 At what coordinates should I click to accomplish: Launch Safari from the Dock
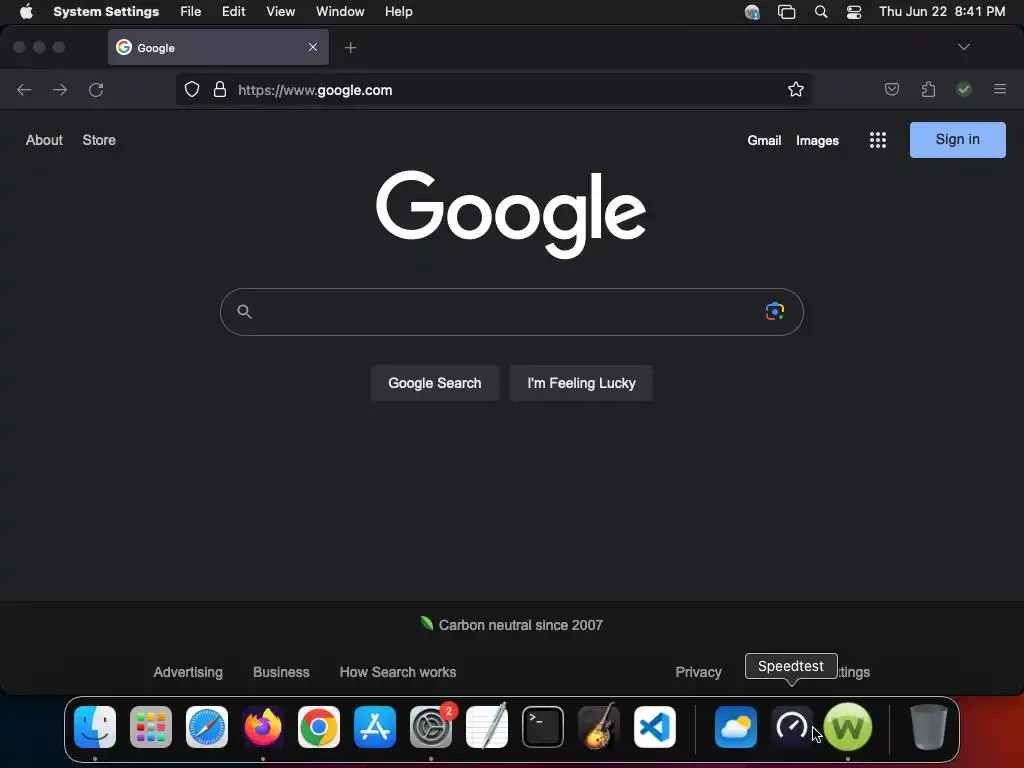click(x=207, y=727)
